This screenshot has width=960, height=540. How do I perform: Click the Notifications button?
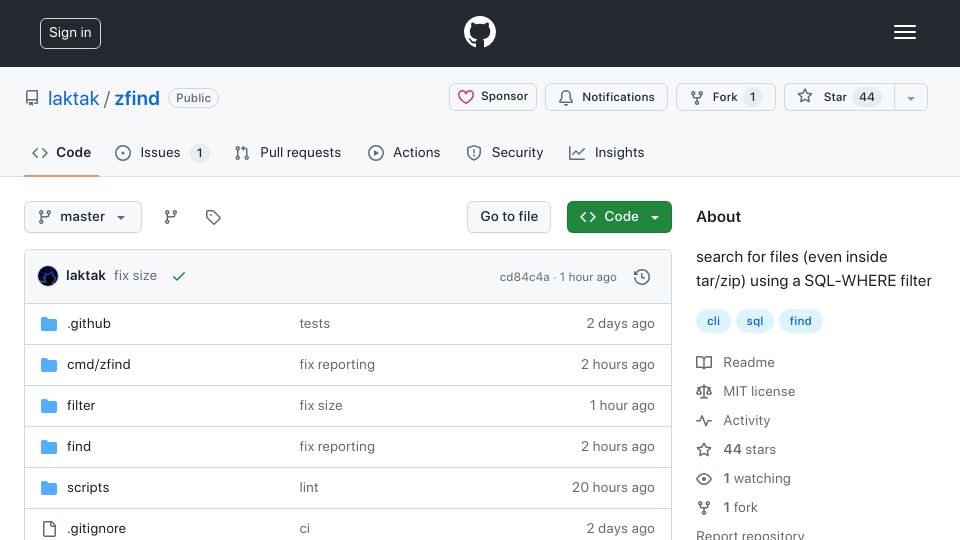click(x=606, y=97)
